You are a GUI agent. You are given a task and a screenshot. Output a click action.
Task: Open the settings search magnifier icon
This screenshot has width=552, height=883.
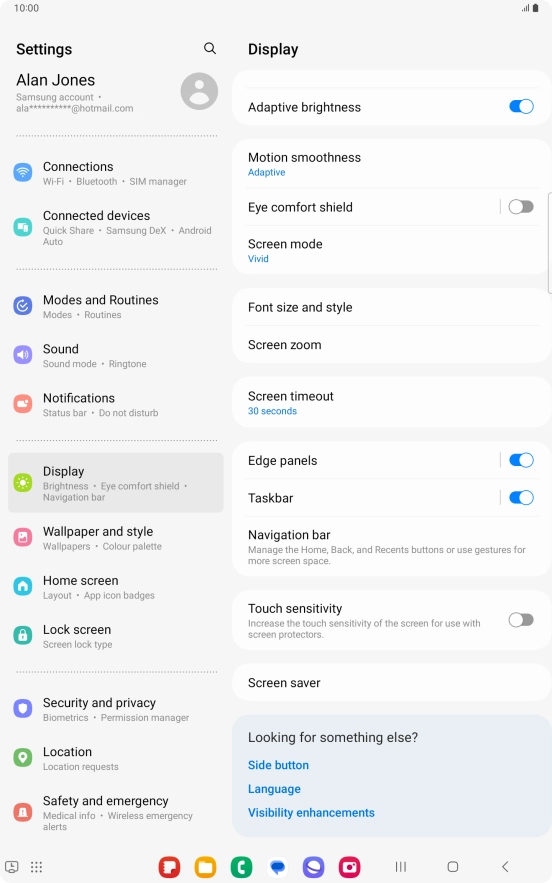210,48
